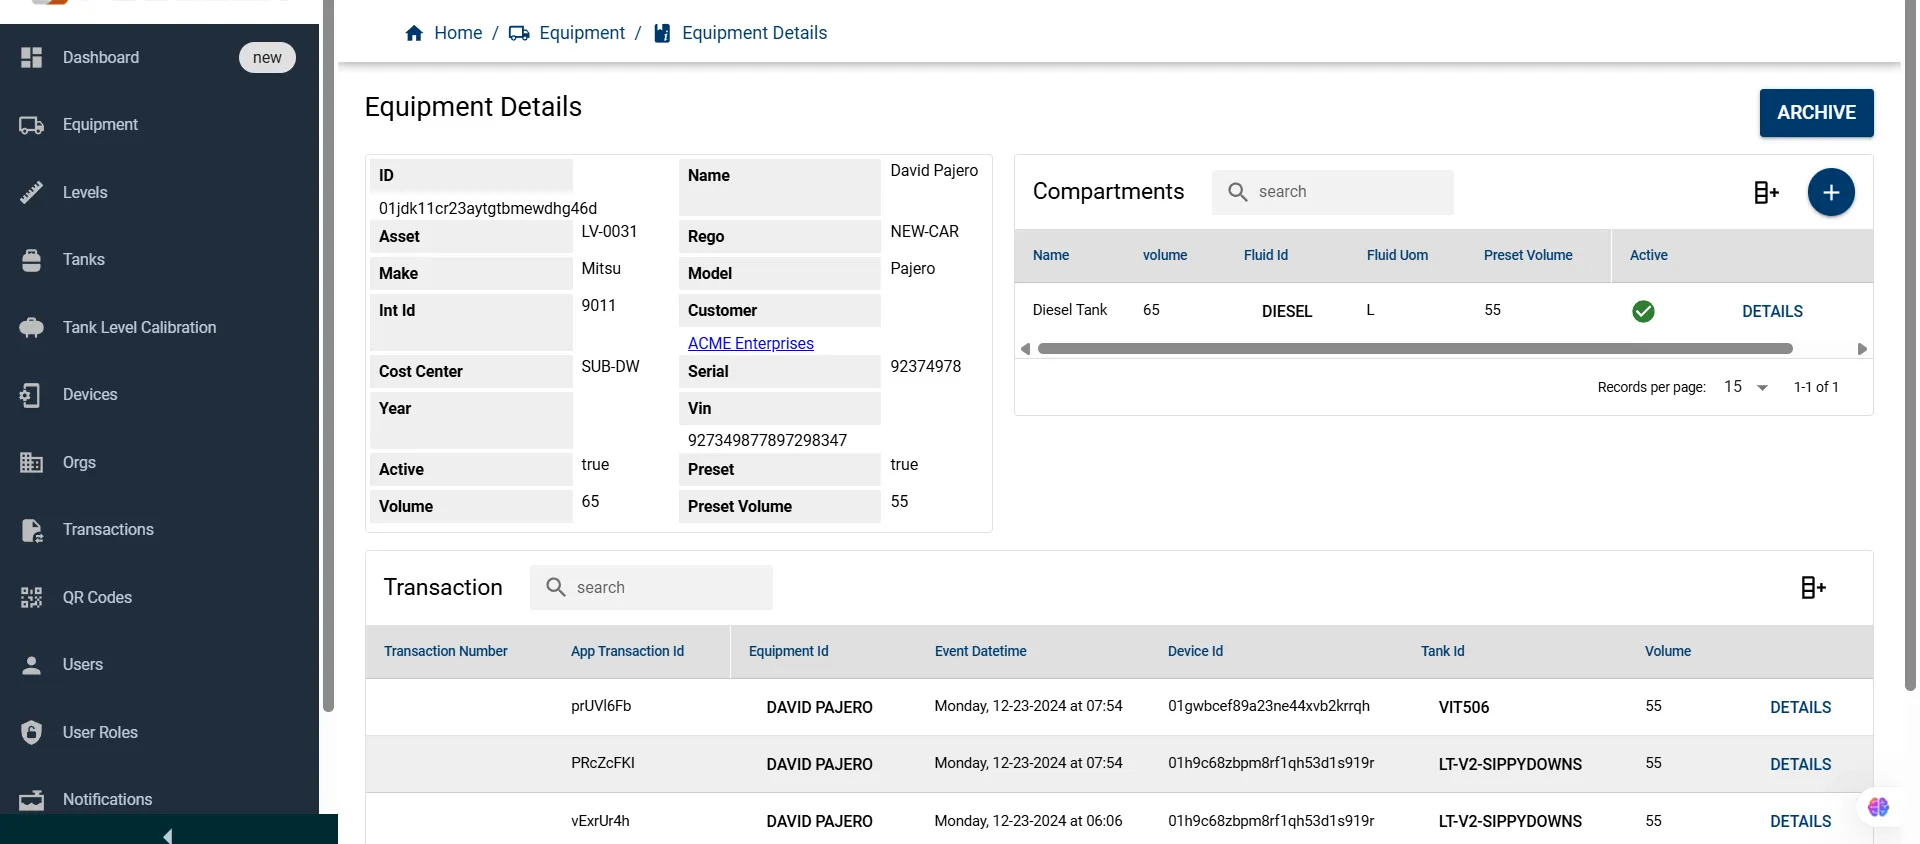This screenshot has height=844, width=1920.
Task: Go to Home breadcrumb link
Action: tap(458, 33)
